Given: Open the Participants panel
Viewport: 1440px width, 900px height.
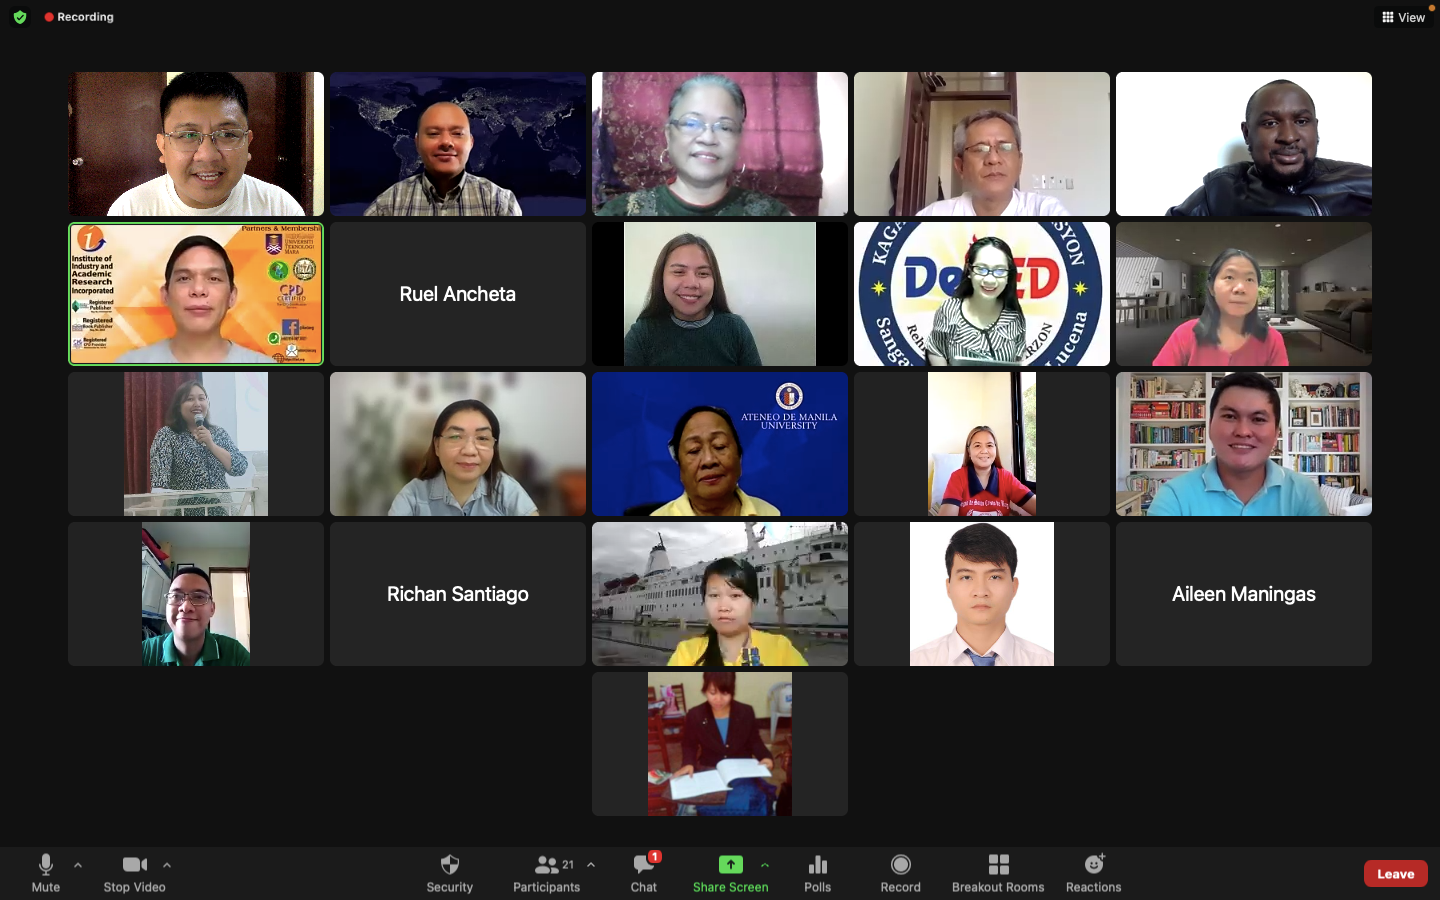Looking at the screenshot, I should (546, 872).
